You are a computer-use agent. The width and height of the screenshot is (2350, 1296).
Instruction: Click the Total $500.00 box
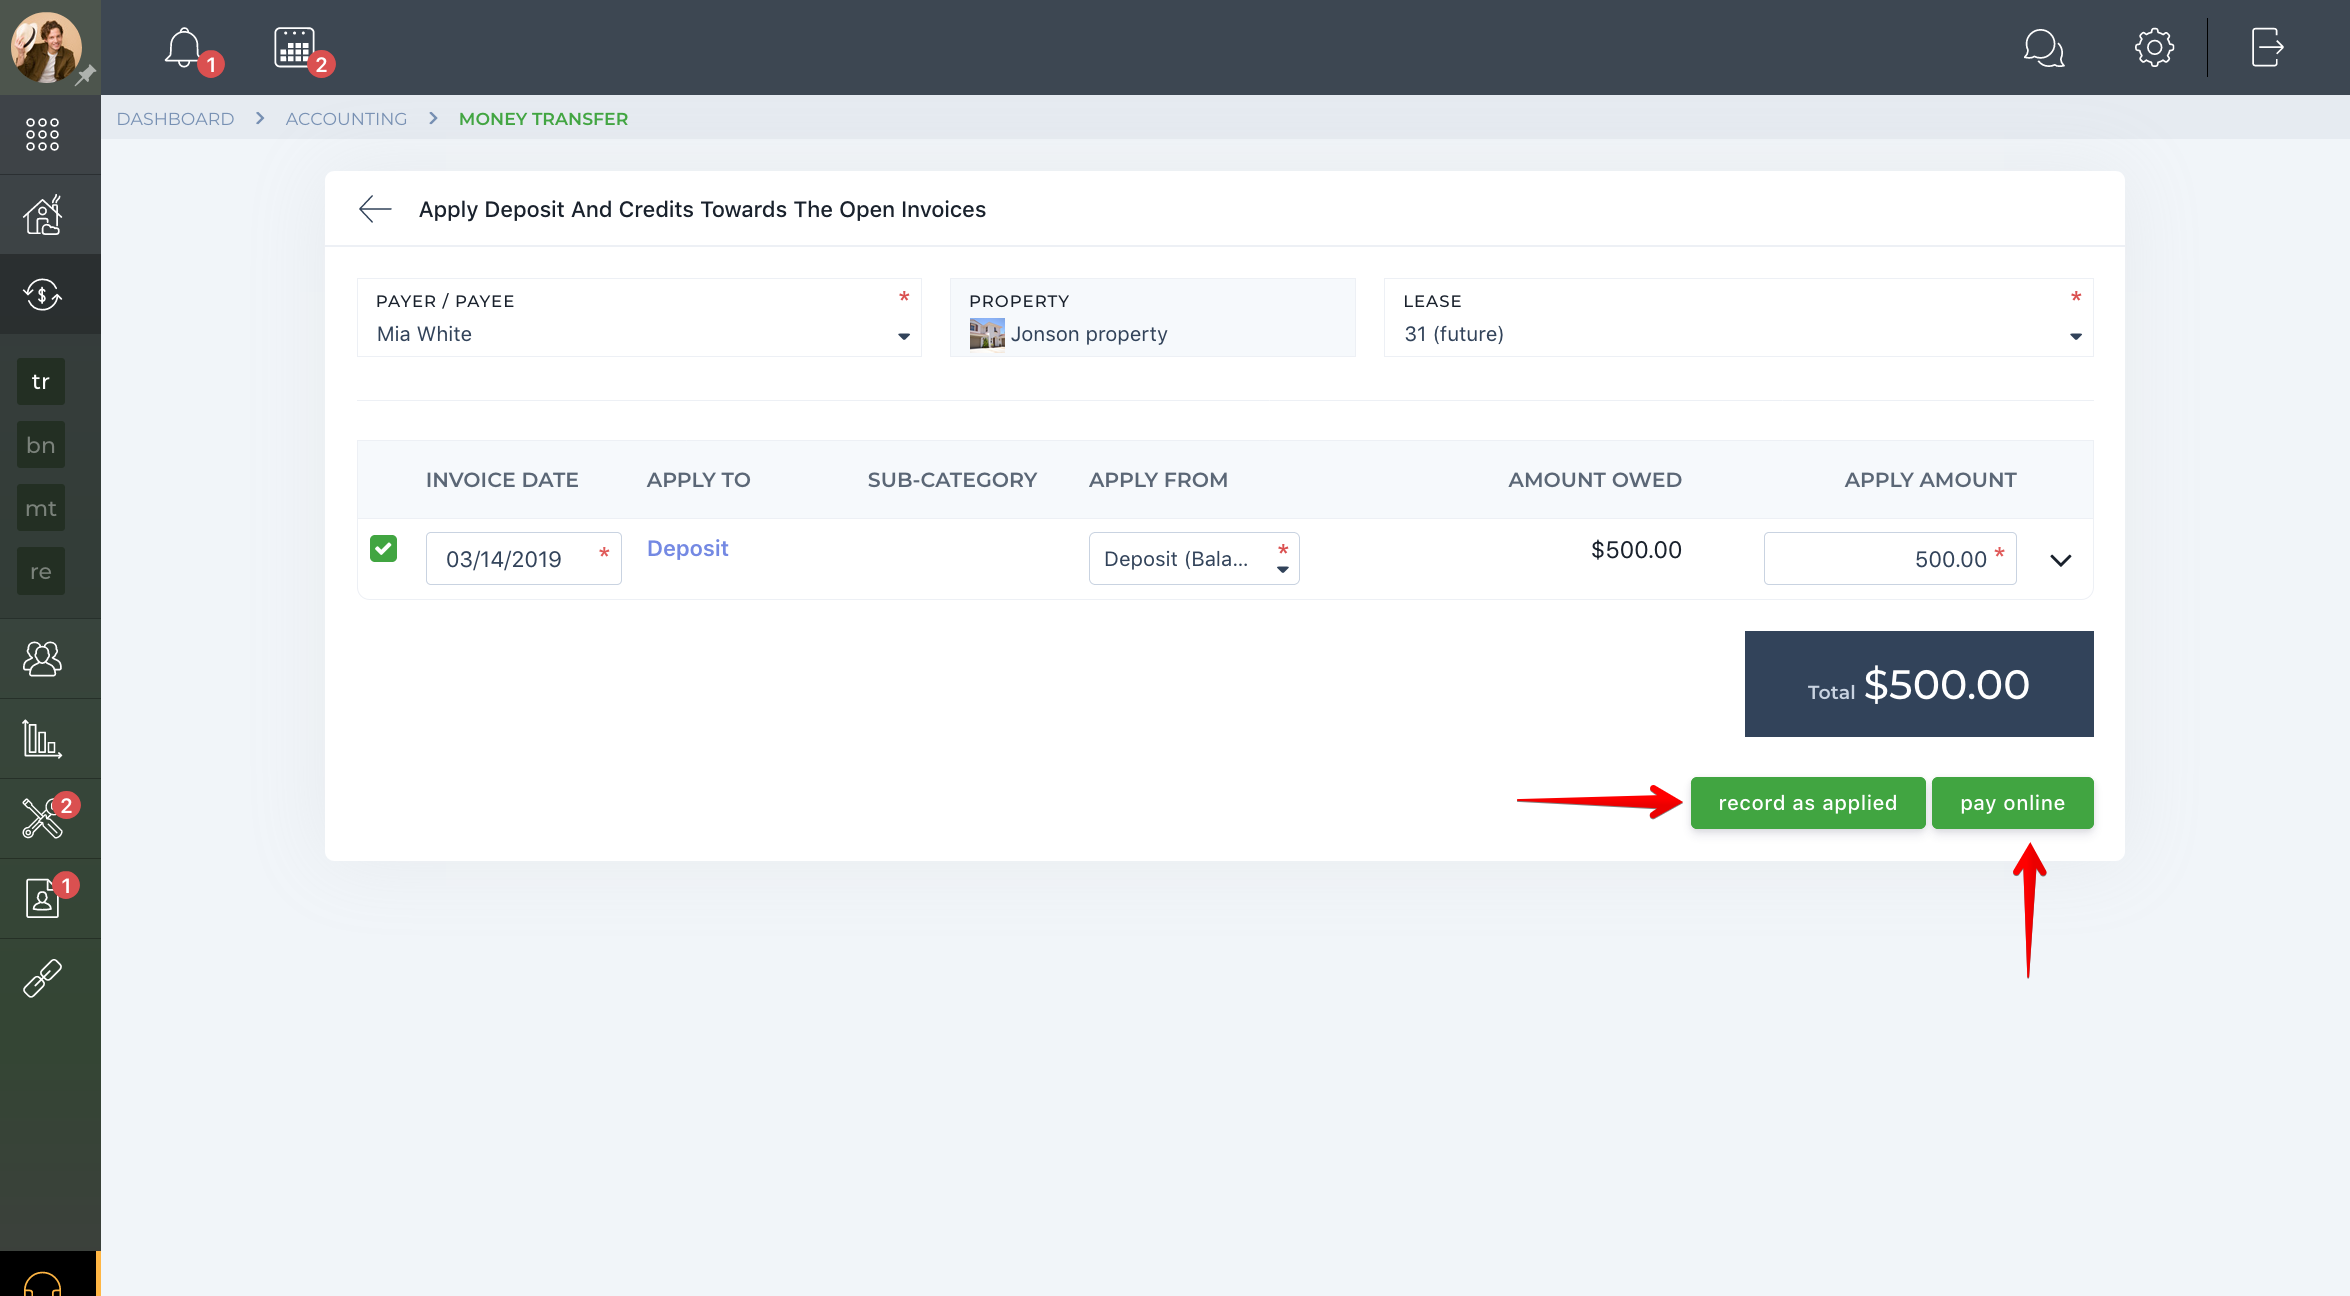pos(1919,684)
